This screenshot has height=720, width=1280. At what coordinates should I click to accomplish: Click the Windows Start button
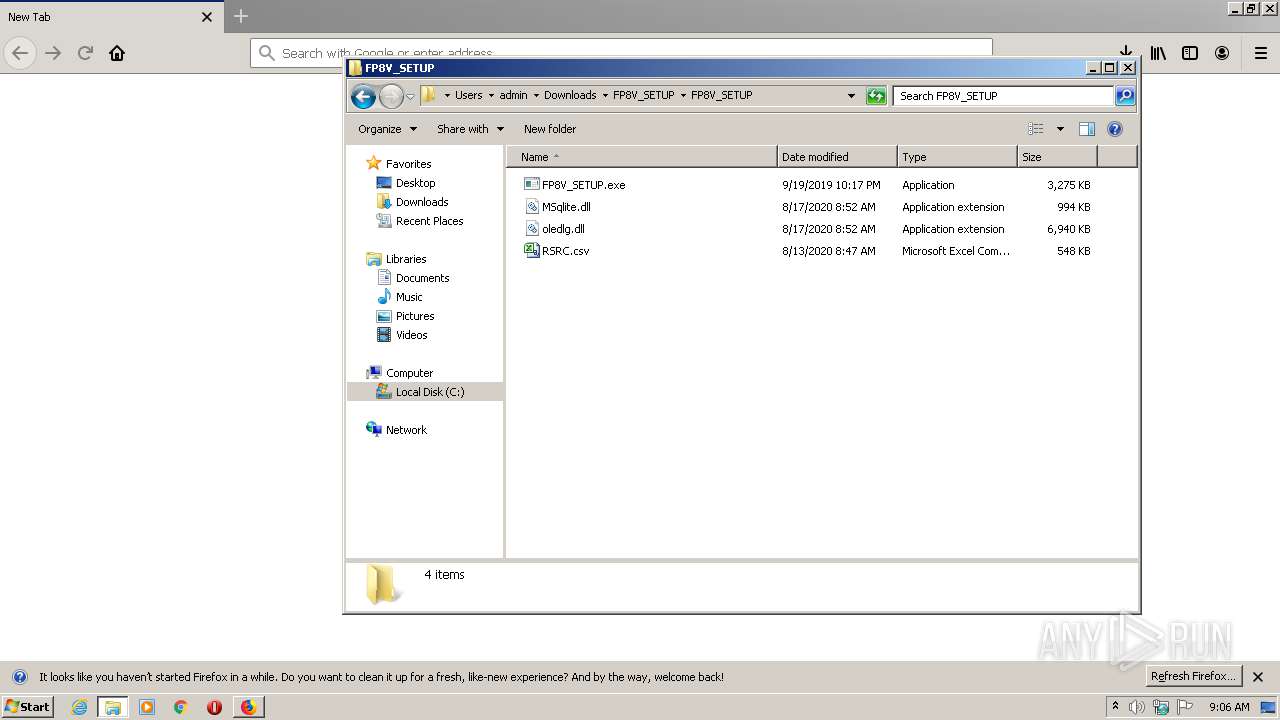[x=28, y=706]
